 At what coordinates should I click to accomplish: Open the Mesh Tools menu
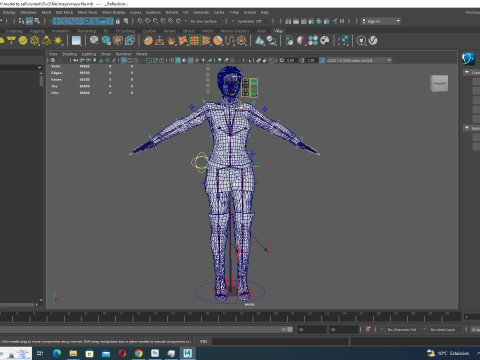[x=87, y=12]
